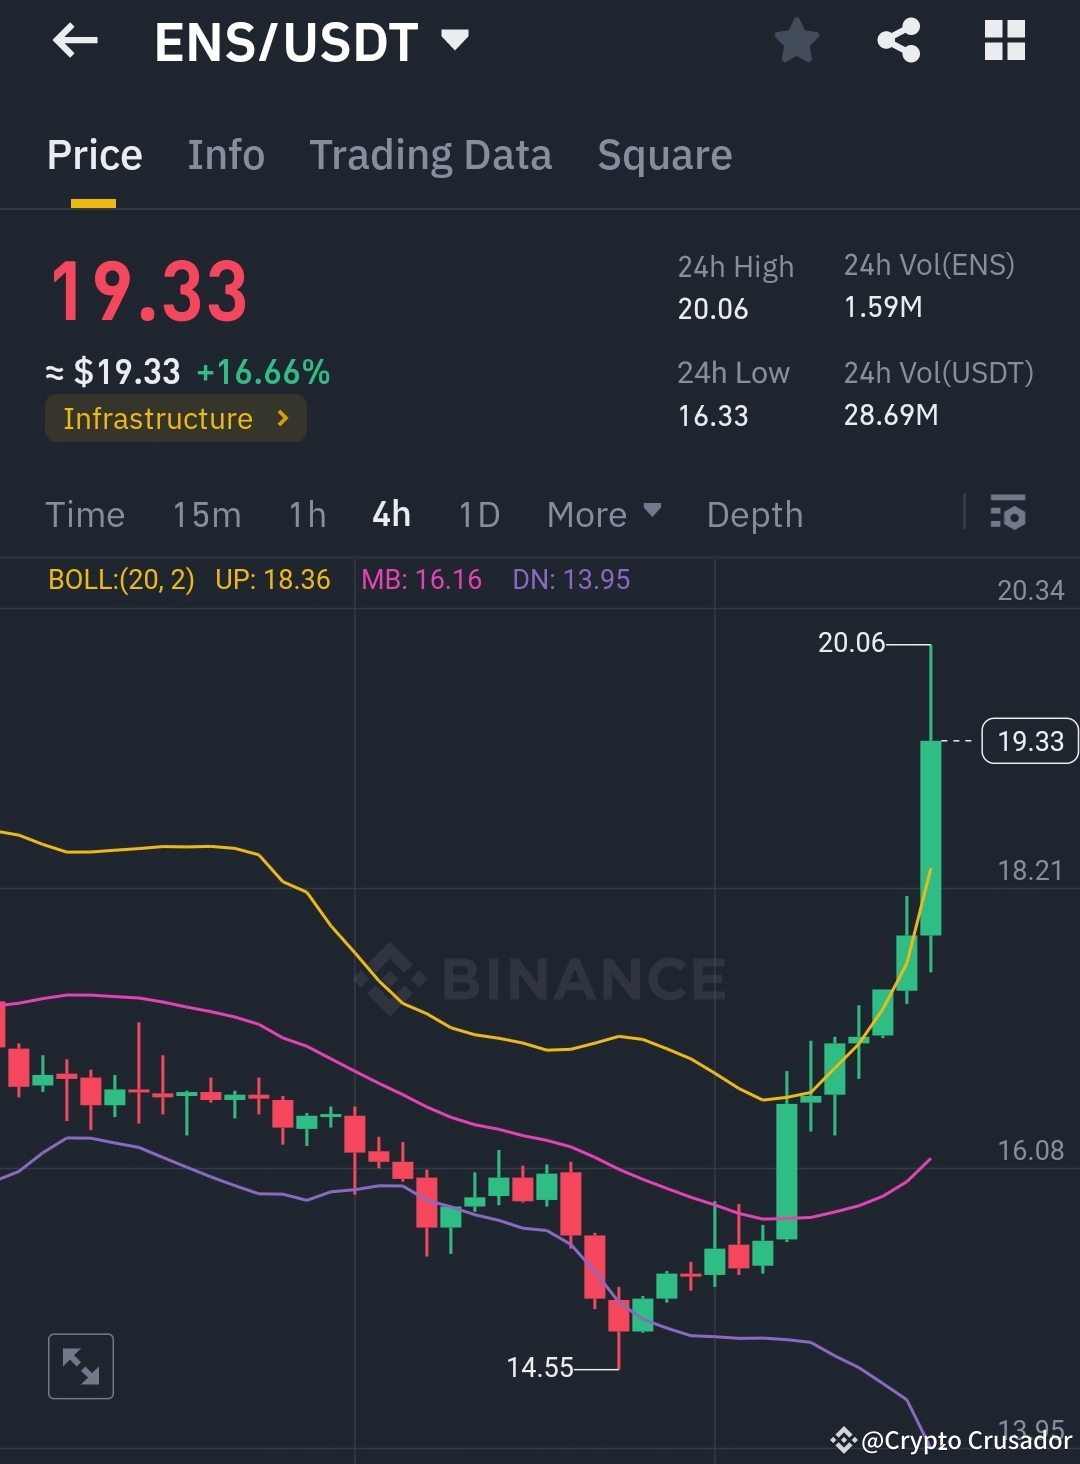
Task: Switch the chart to 1h timeframe
Action: coord(306,514)
